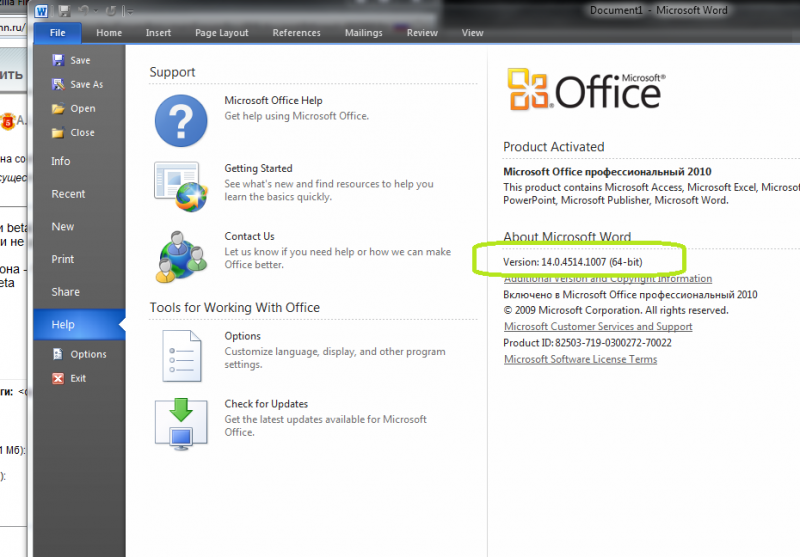This screenshot has width=800, height=557.
Task: Open the Getting Started resources
Action: [258, 168]
